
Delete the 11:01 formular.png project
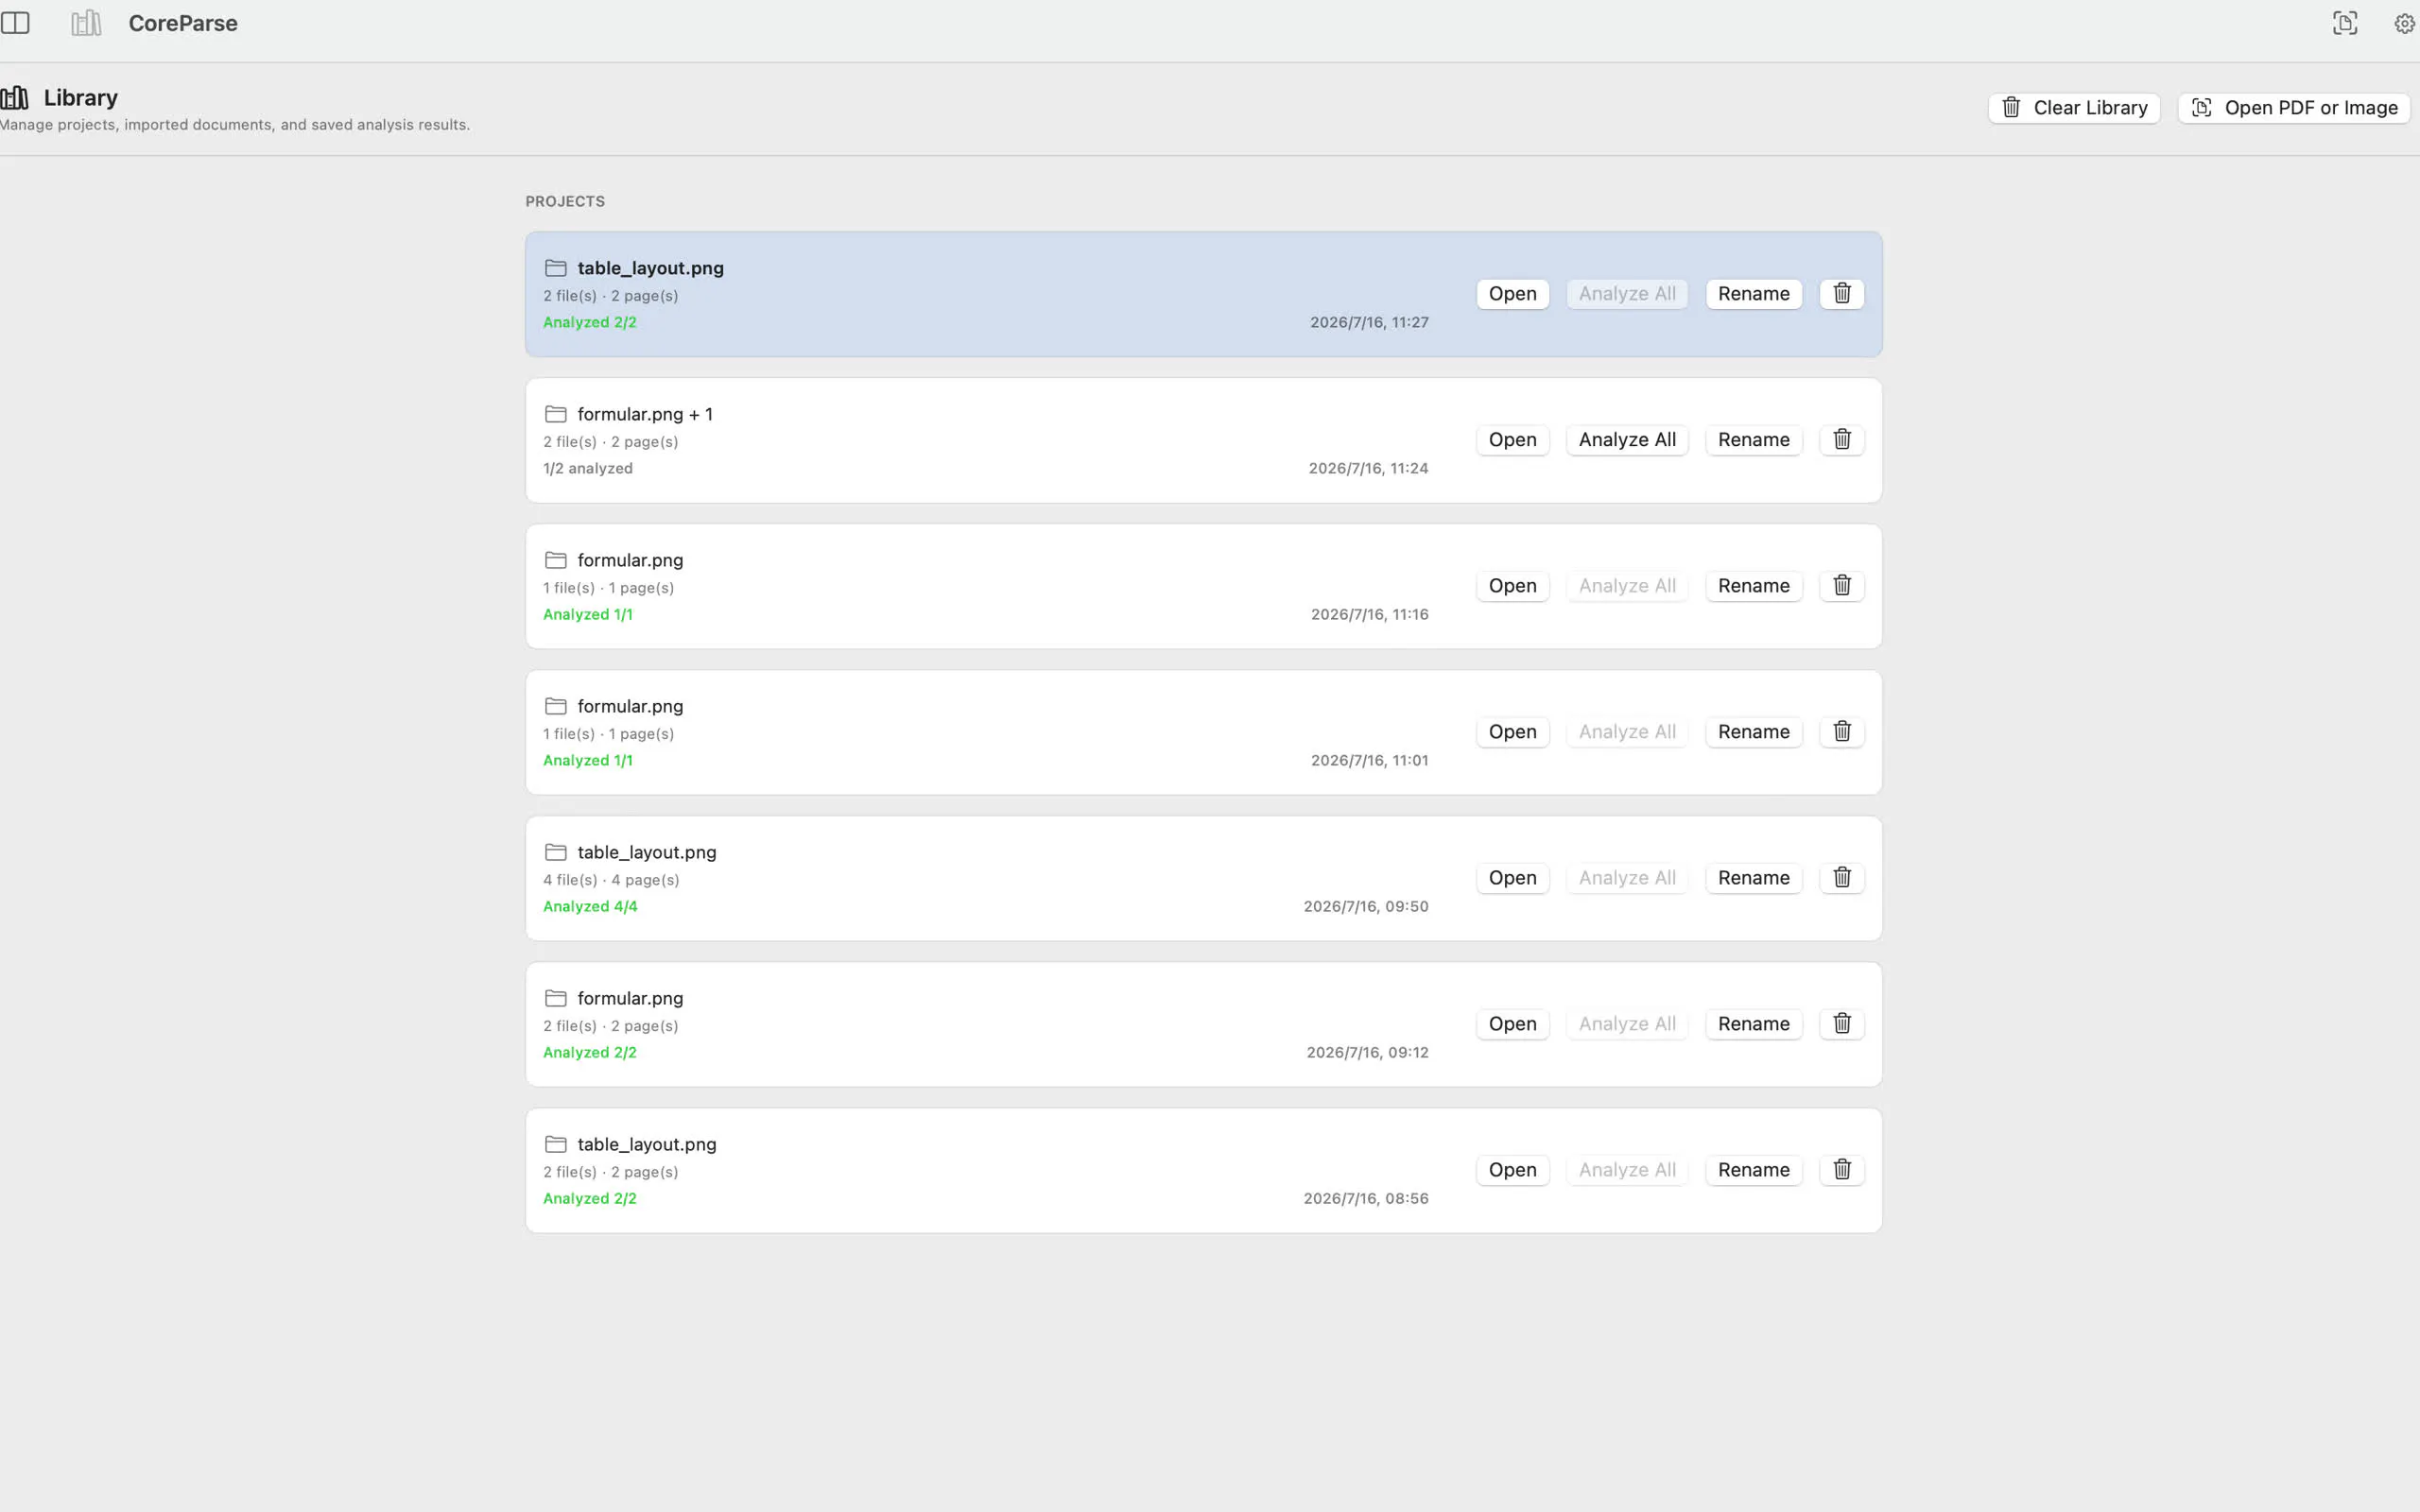[x=1842, y=732]
